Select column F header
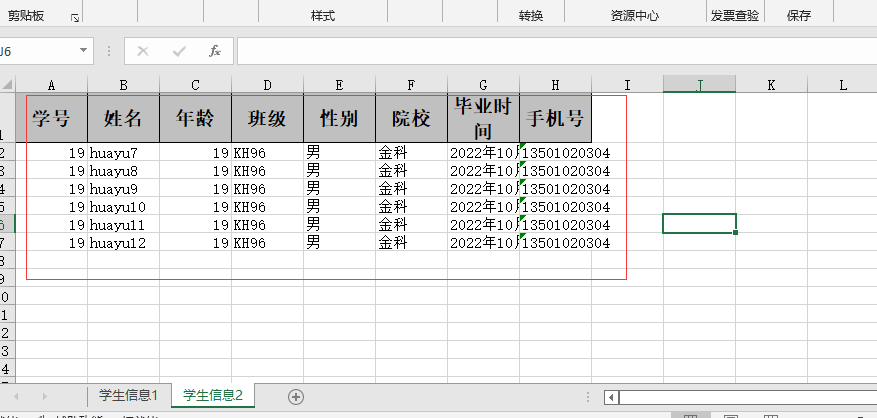This screenshot has height=418, width=877. (411, 84)
